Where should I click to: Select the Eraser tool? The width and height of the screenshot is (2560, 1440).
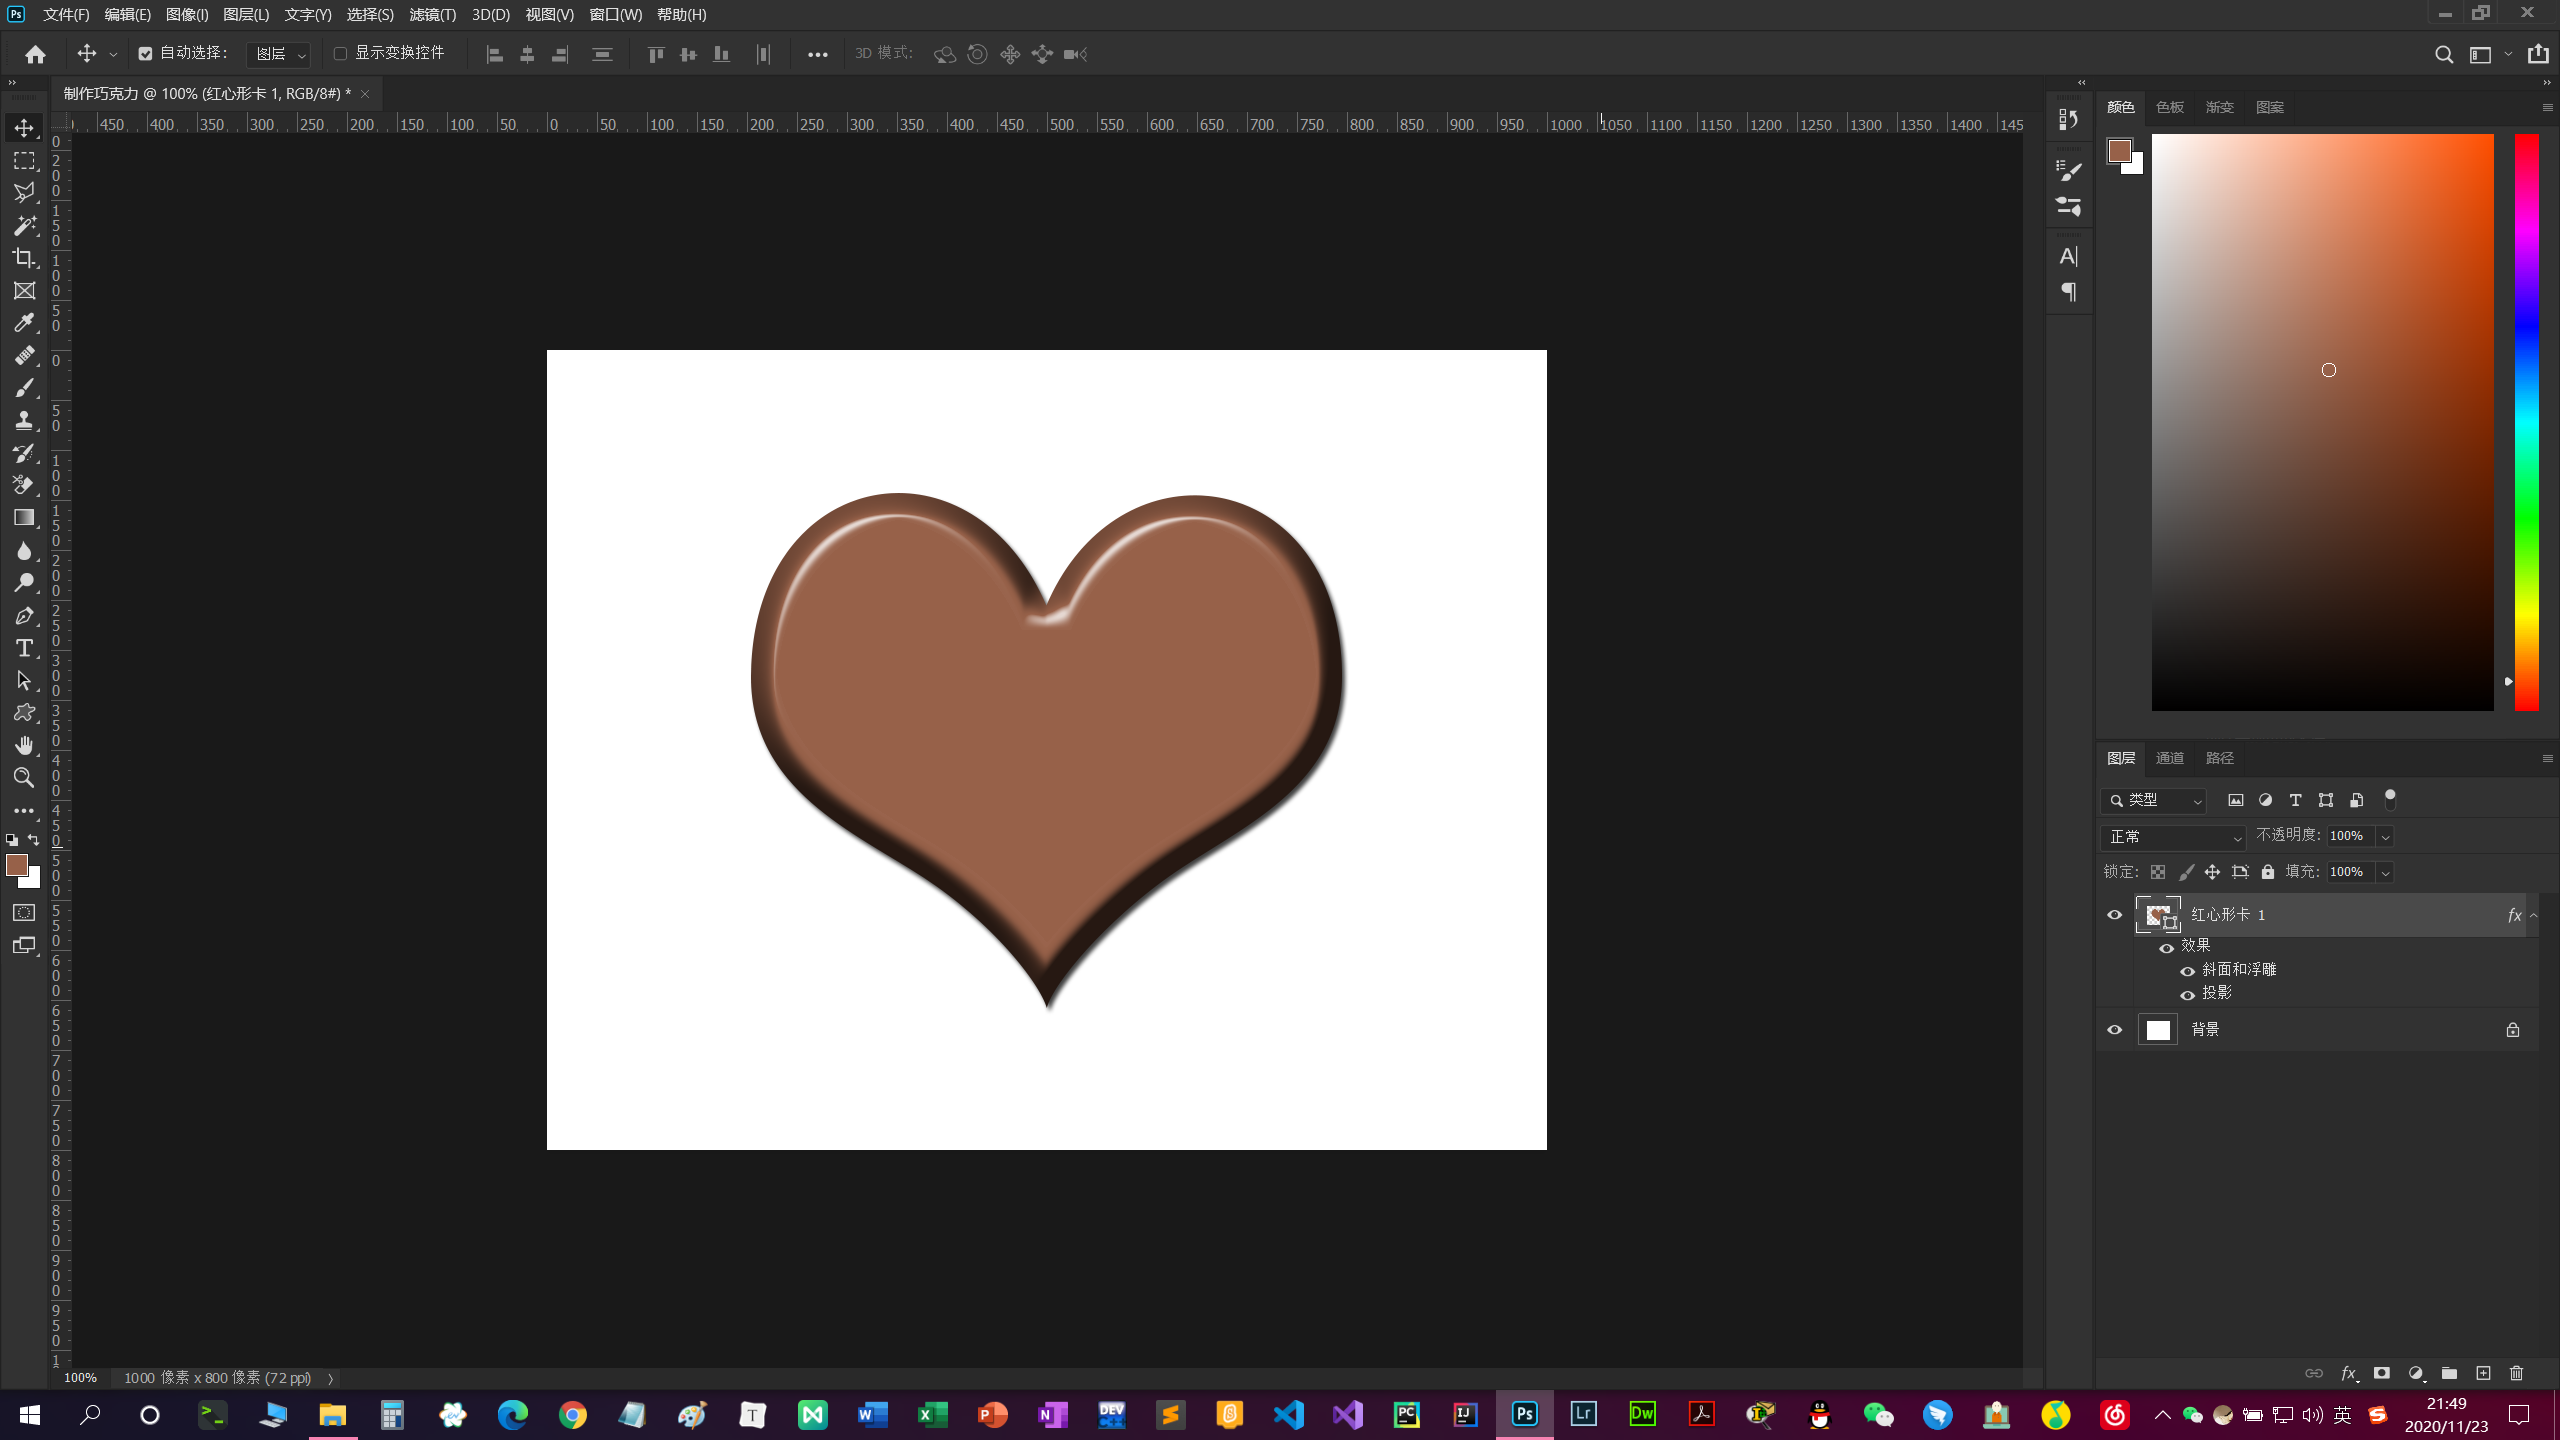point(24,485)
